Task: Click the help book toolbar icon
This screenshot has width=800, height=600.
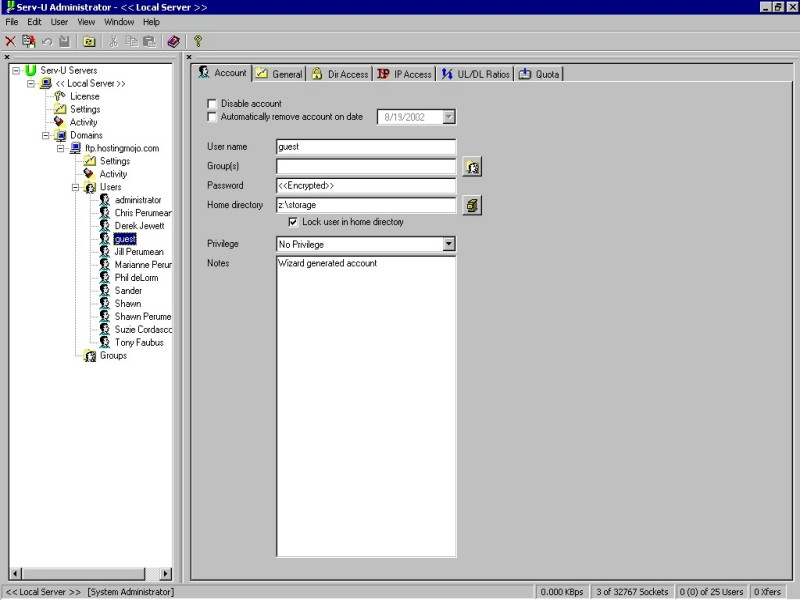Action: pos(173,41)
